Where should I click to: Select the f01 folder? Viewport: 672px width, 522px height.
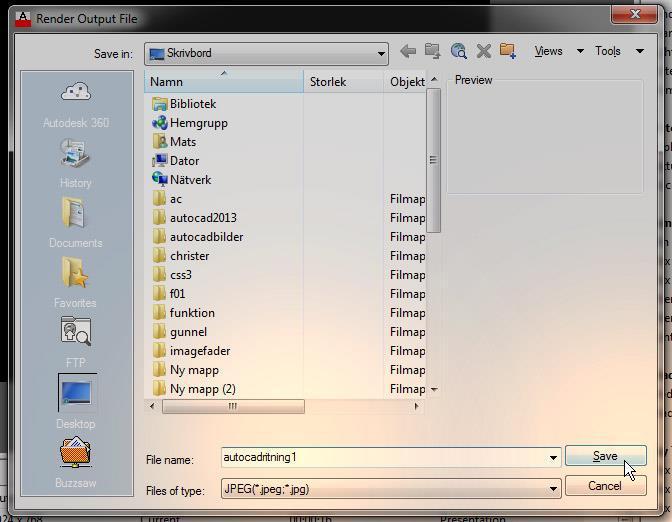pos(169,294)
